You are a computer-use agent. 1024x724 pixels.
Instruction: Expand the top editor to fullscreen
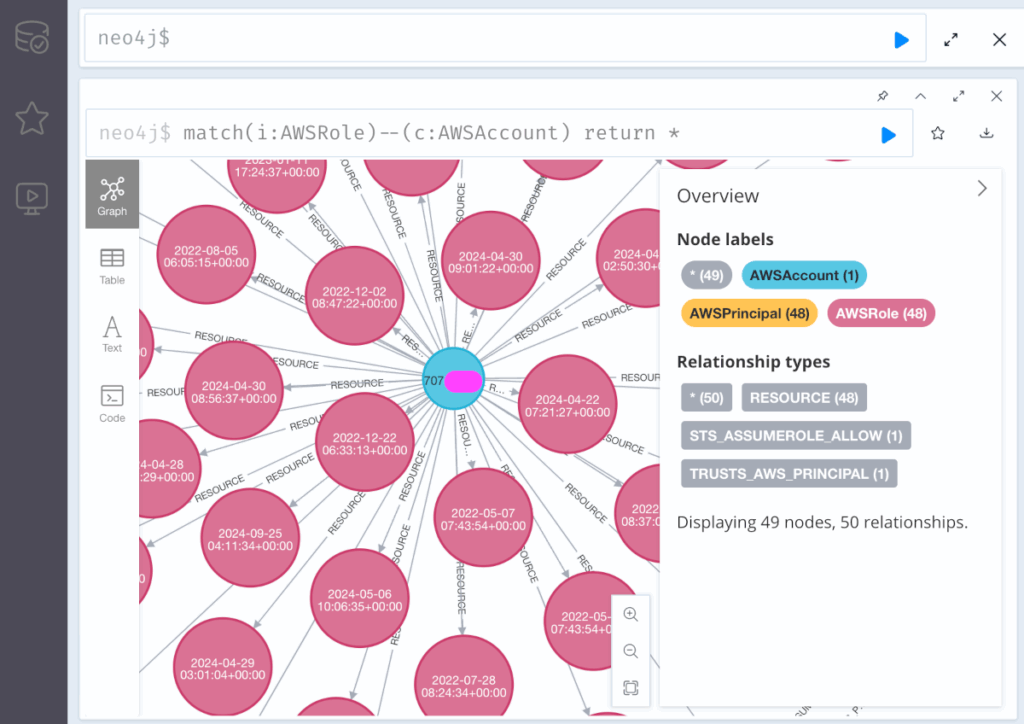click(x=951, y=40)
